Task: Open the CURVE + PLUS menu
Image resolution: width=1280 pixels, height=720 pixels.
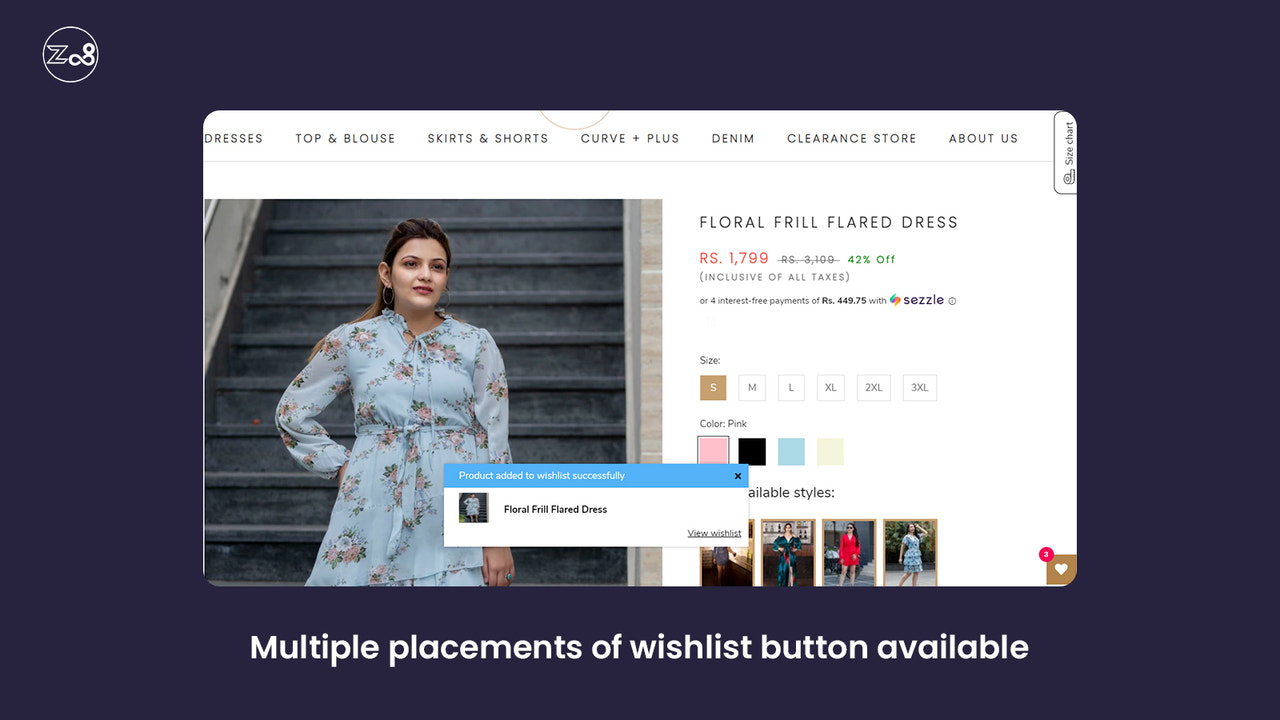Action: tap(630, 138)
